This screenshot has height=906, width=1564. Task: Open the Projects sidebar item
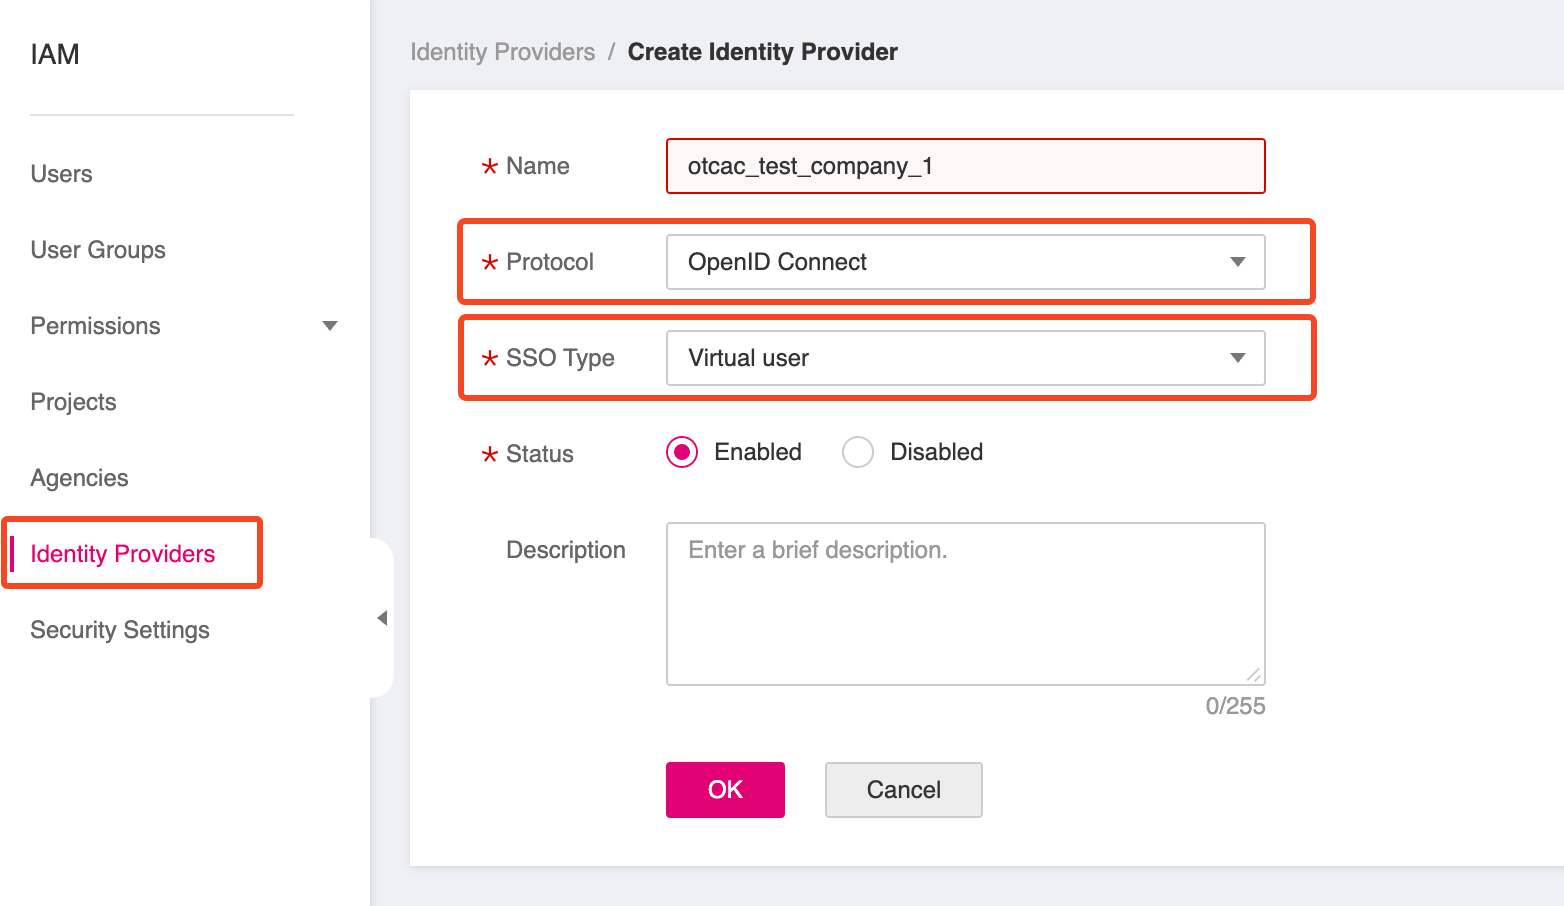73,402
